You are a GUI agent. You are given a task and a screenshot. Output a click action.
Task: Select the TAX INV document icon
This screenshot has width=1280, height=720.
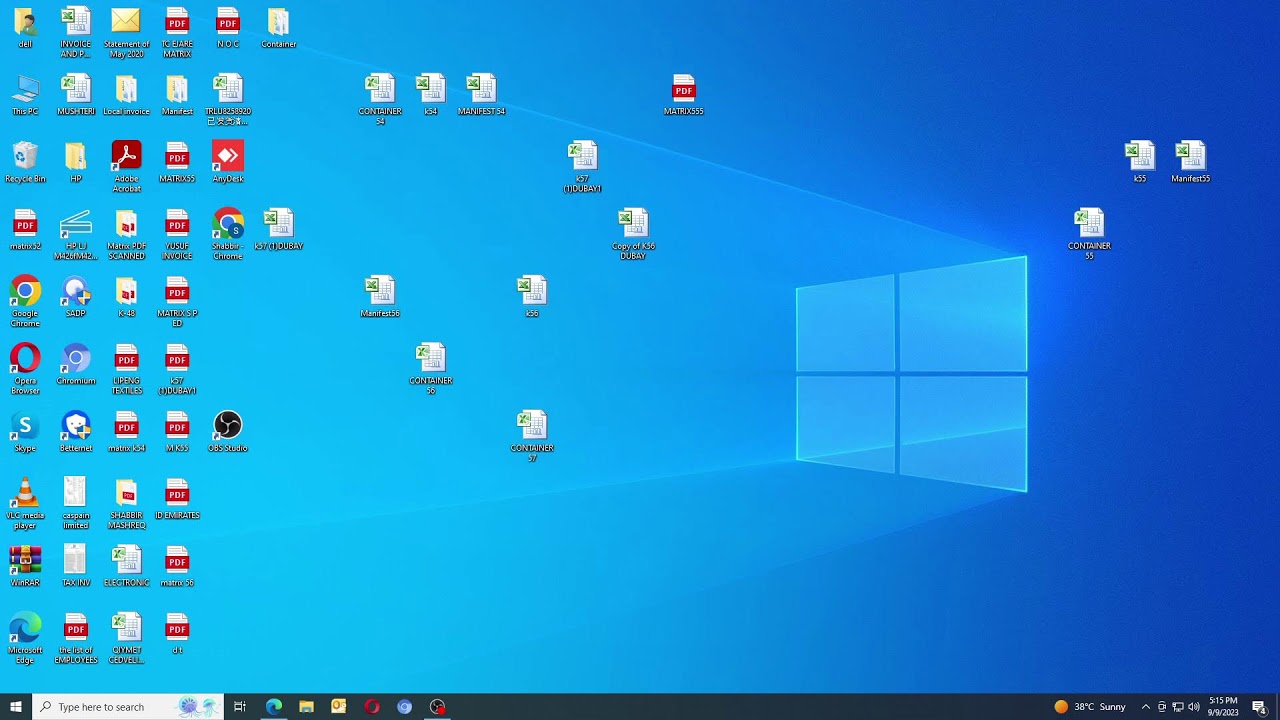pos(76,566)
